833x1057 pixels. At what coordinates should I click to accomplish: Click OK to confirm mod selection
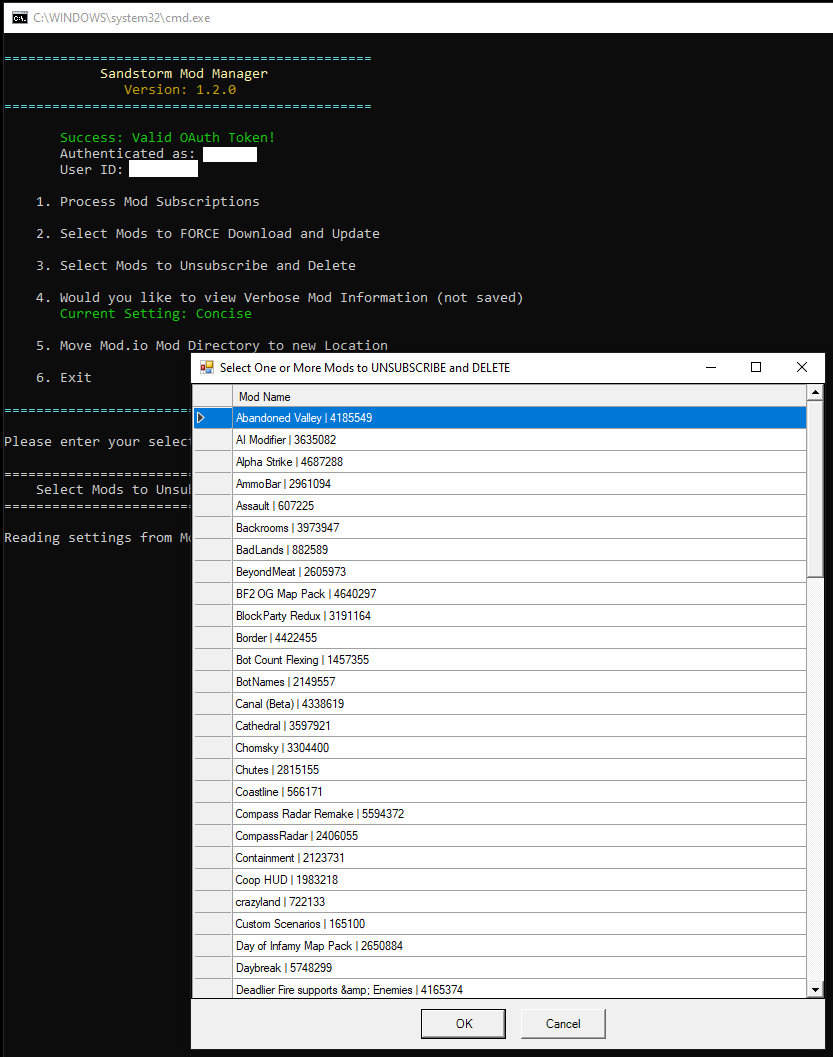pyautogui.click(x=463, y=1023)
